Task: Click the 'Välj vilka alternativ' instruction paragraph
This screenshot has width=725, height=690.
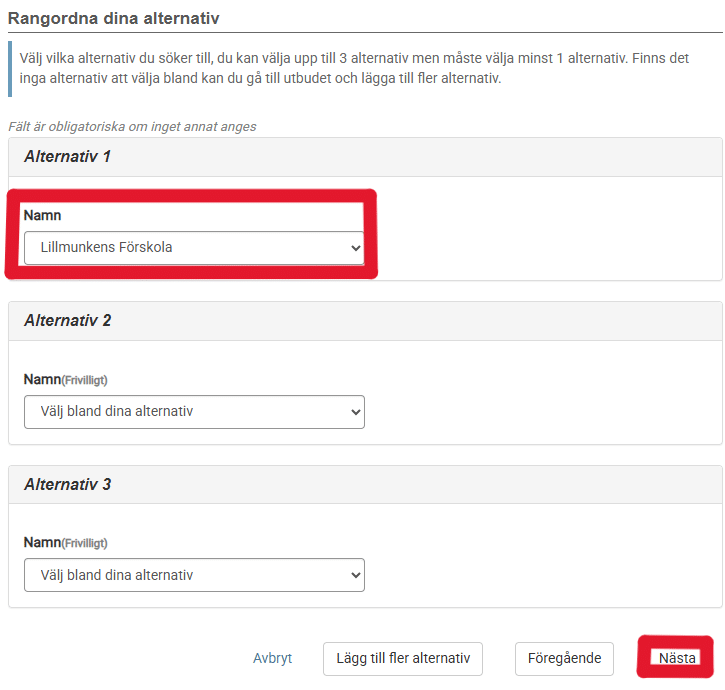Action: click(354, 68)
